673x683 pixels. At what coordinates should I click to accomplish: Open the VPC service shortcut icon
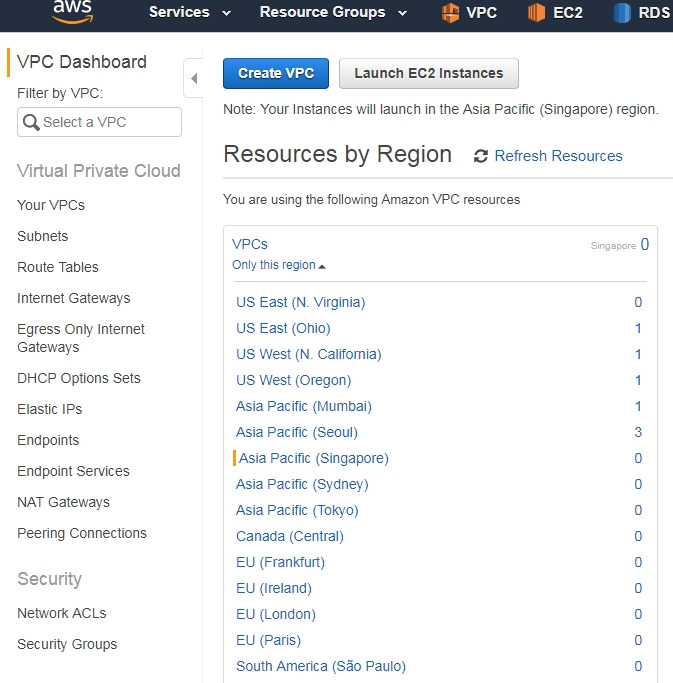[x=450, y=12]
